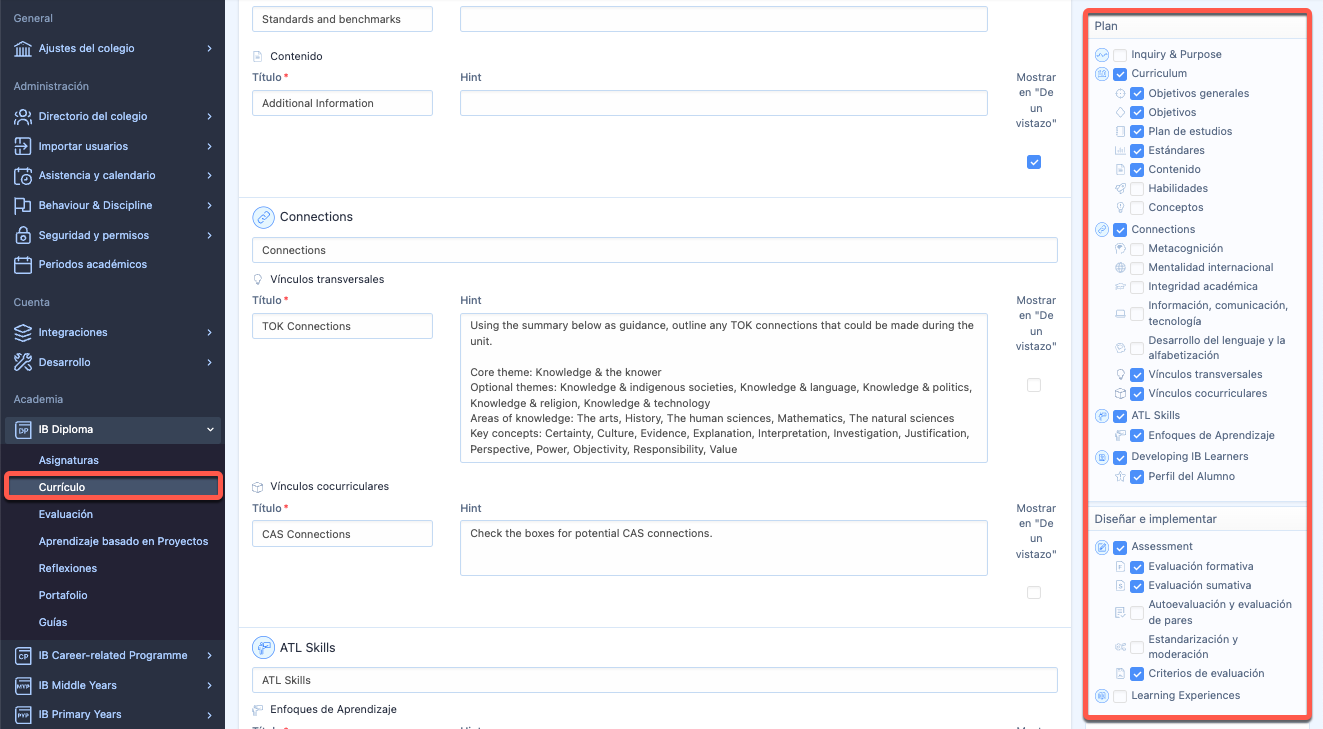
Task: Expand the IB Career-related Programme menu
Action: pyautogui.click(x=210, y=656)
